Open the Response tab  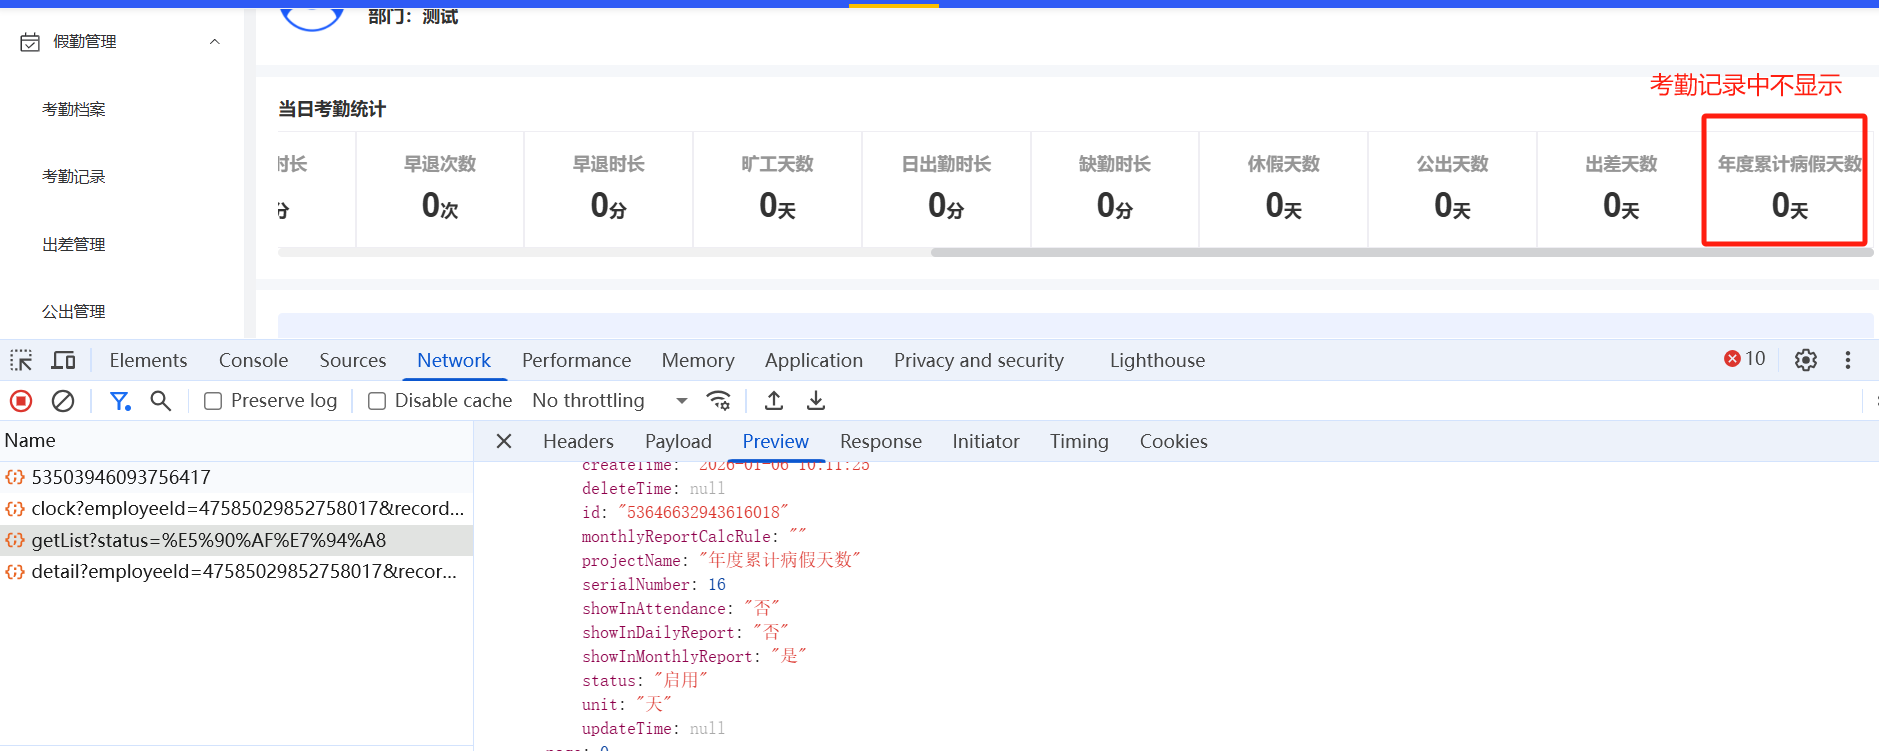pos(880,441)
